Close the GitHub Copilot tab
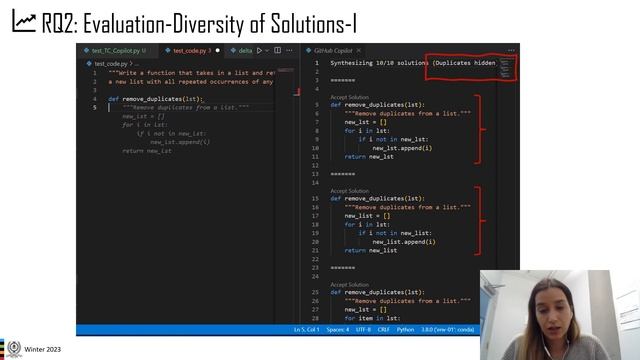The height and width of the screenshot is (360, 640). [359, 51]
